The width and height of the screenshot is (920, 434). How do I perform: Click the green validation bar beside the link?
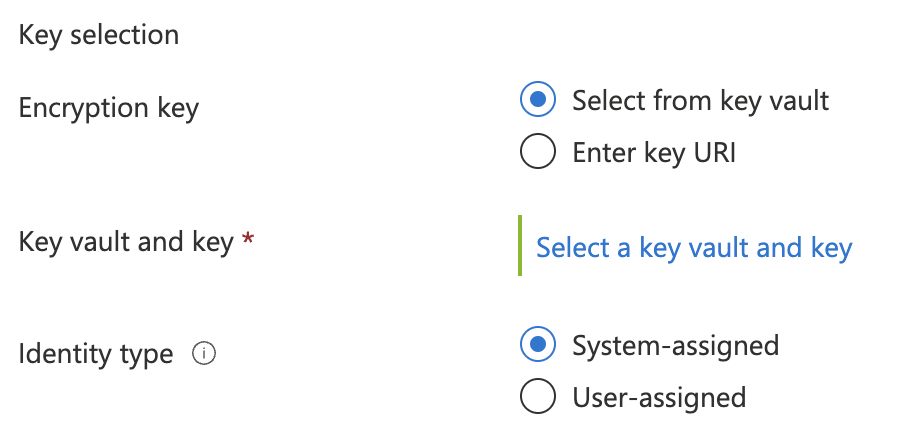520,245
